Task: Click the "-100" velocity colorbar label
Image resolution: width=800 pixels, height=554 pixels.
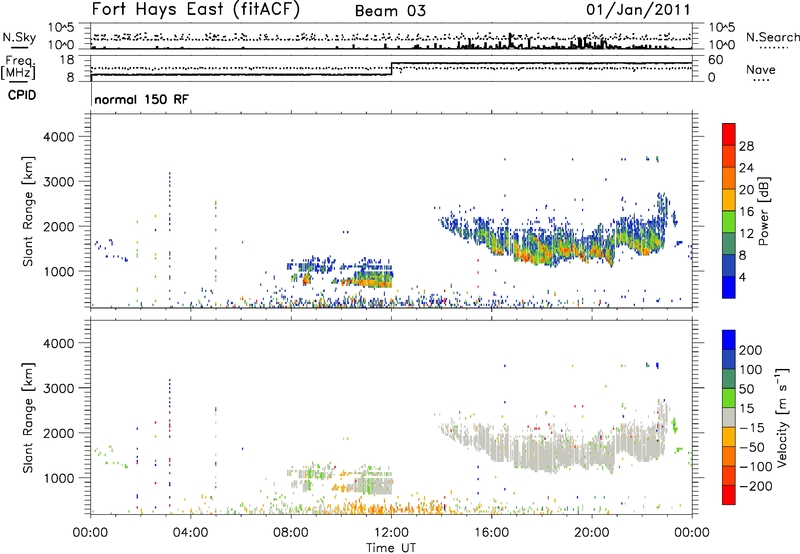Action: [756, 467]
